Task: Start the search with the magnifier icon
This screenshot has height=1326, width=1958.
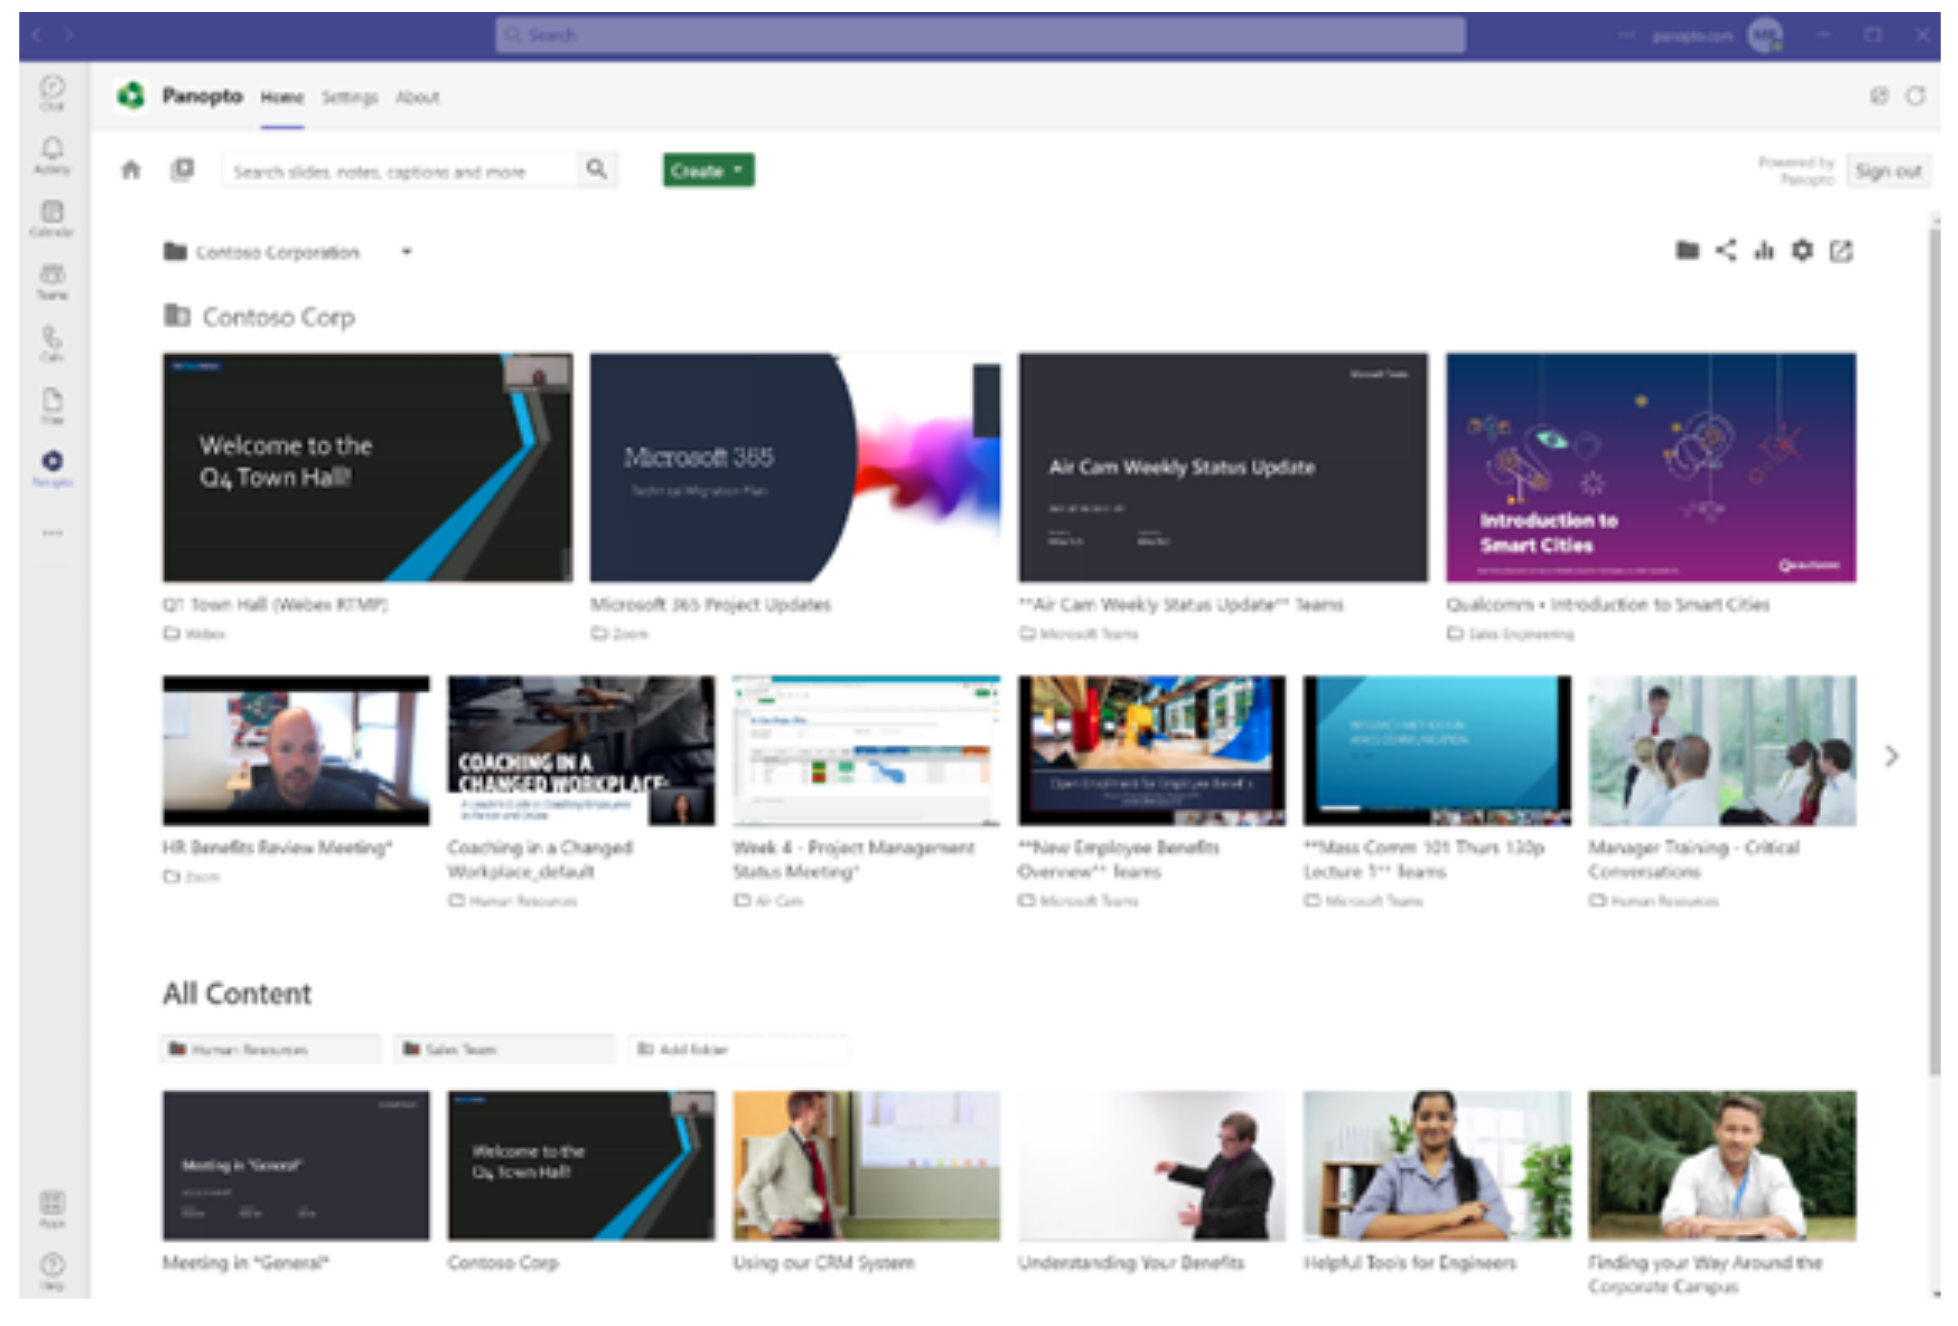Action: click(x=597, y=170)
